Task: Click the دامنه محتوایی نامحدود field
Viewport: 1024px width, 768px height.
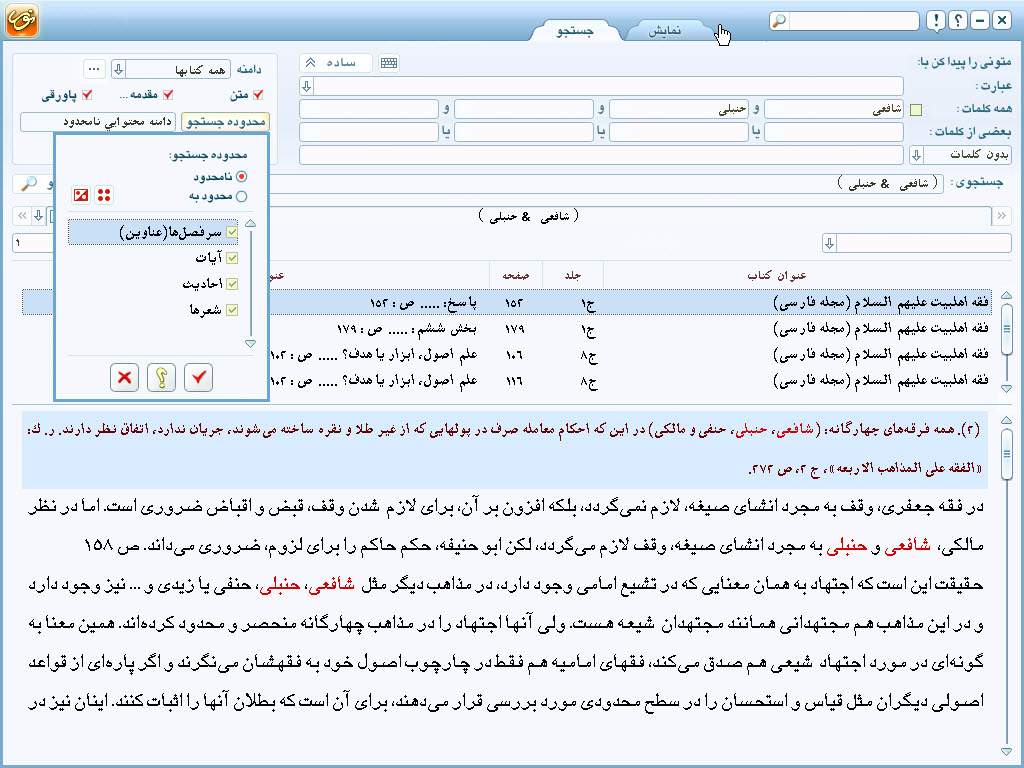Action: click(98, 121)
